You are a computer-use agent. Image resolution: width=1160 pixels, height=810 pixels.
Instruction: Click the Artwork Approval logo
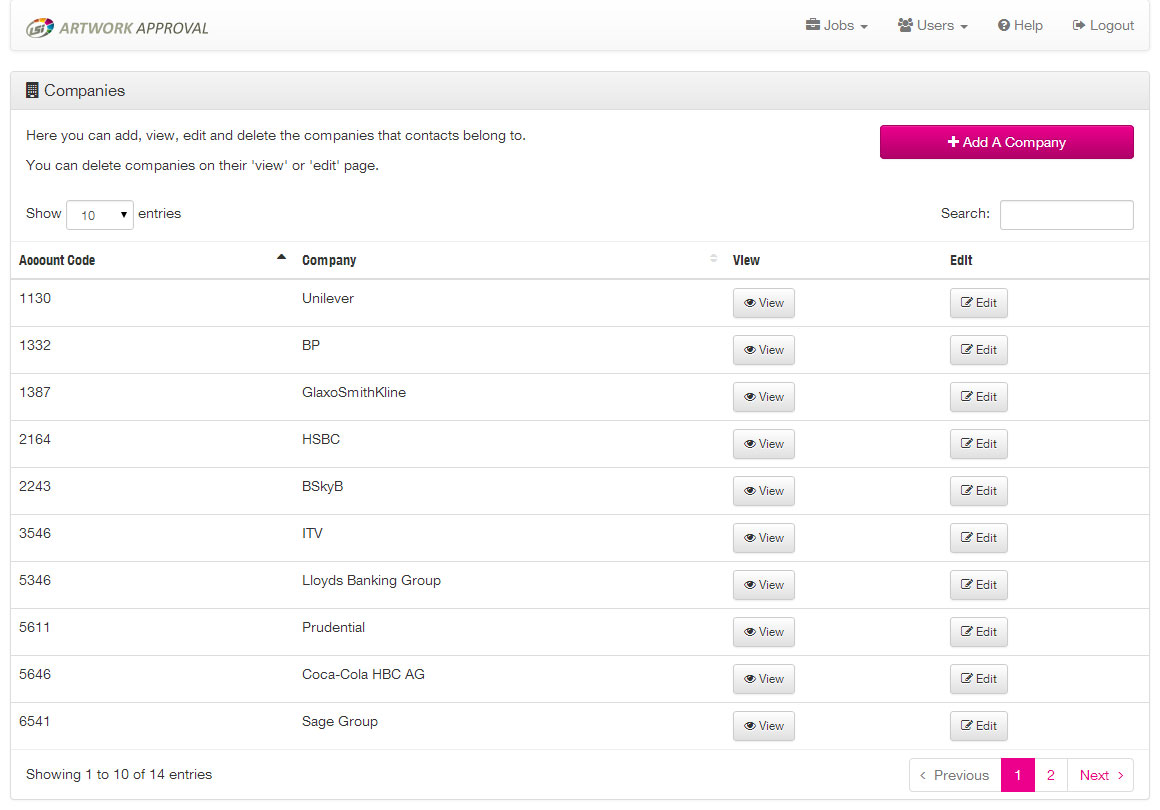117,27
